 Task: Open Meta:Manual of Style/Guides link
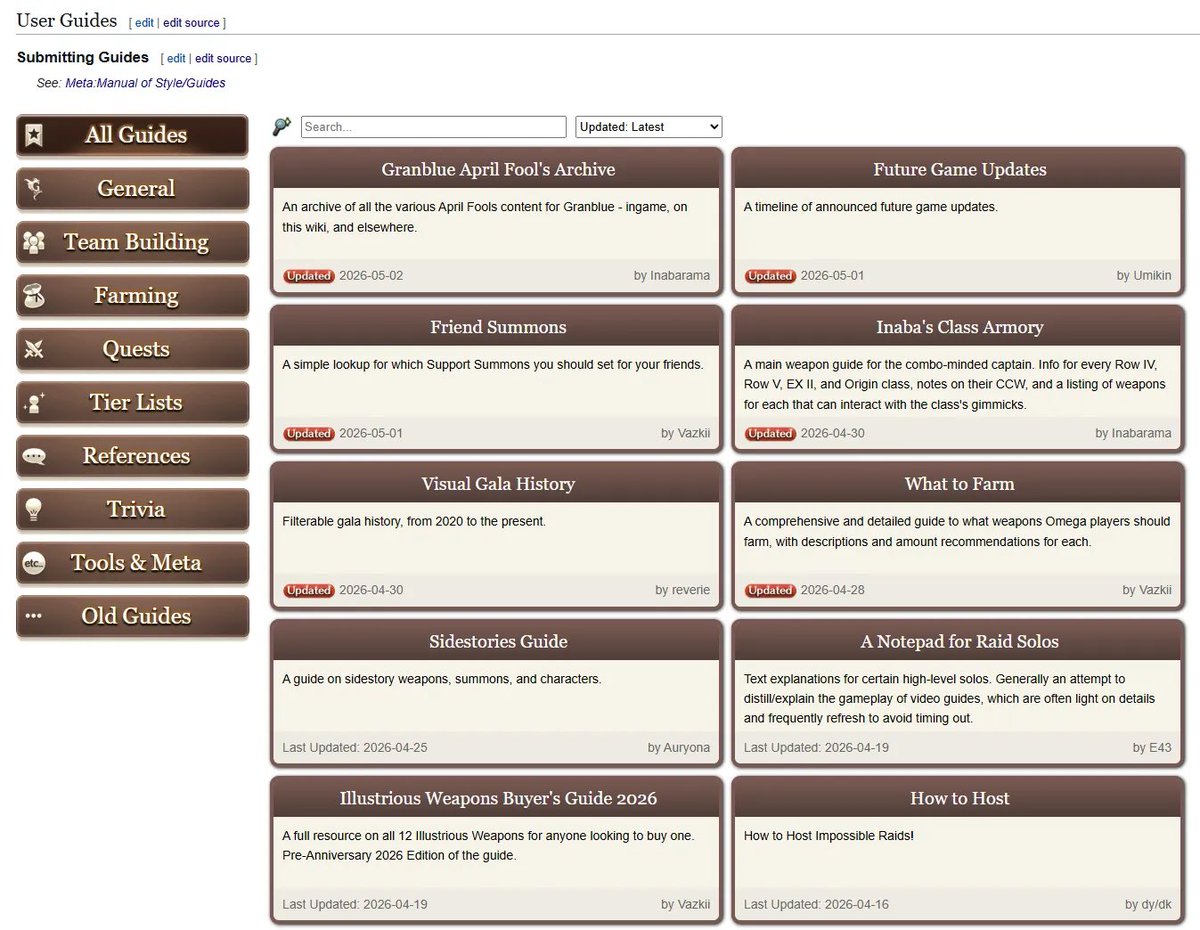pyautogui.click(x=145, y=83)
